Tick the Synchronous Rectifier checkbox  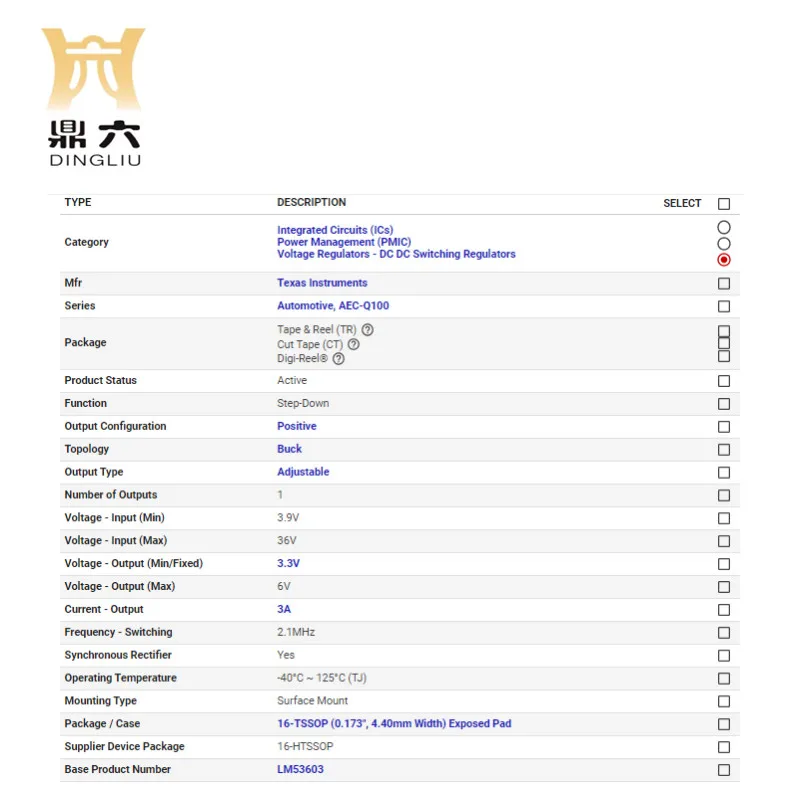tap(723, 656)
